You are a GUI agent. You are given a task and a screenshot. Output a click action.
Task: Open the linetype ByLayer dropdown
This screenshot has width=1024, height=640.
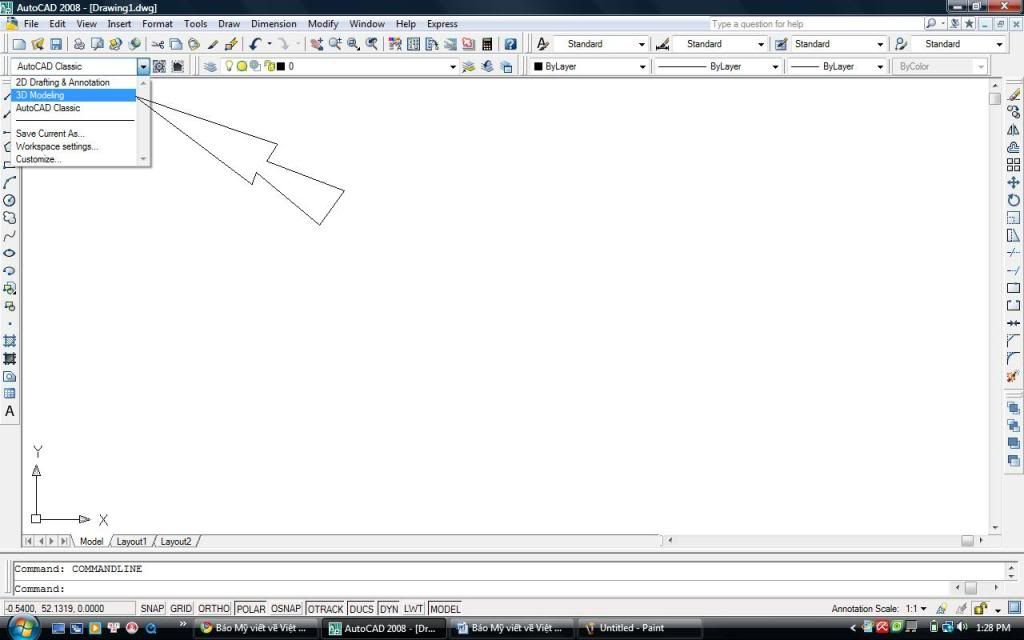tap(775, 67)
